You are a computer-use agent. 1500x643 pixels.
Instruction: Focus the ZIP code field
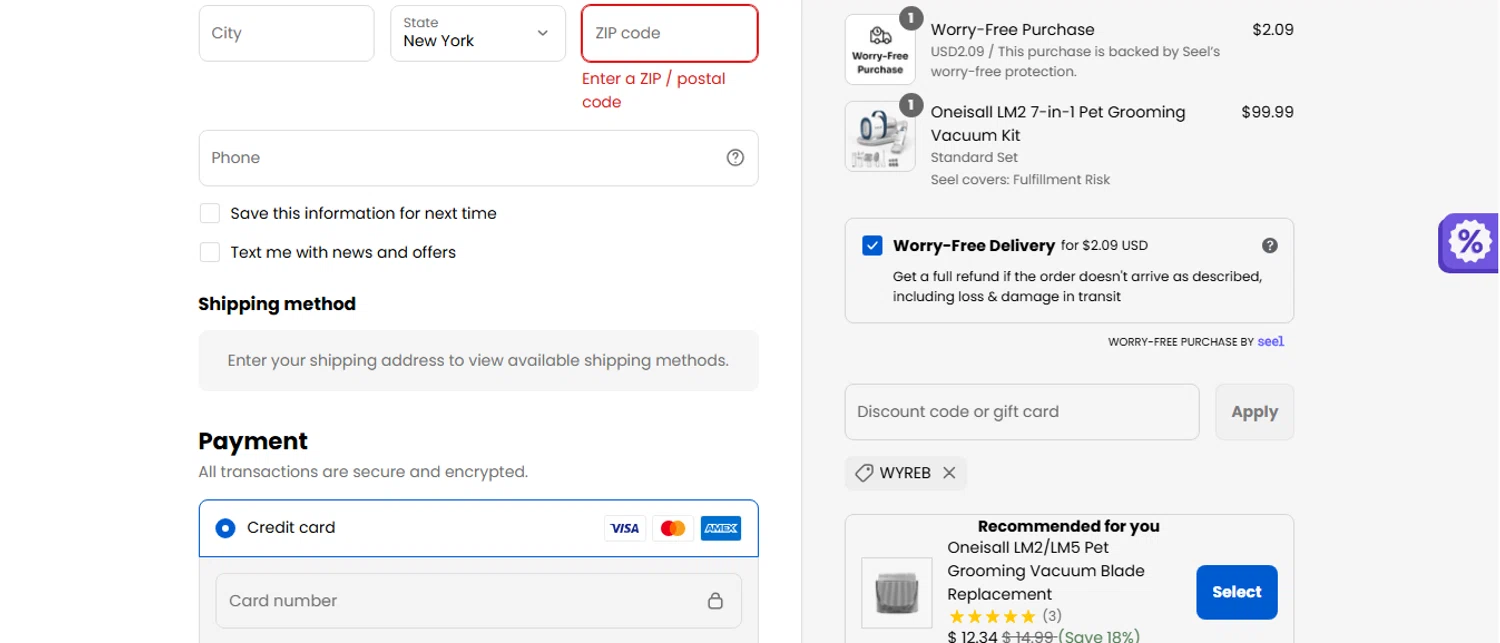(x=670, y=33)
